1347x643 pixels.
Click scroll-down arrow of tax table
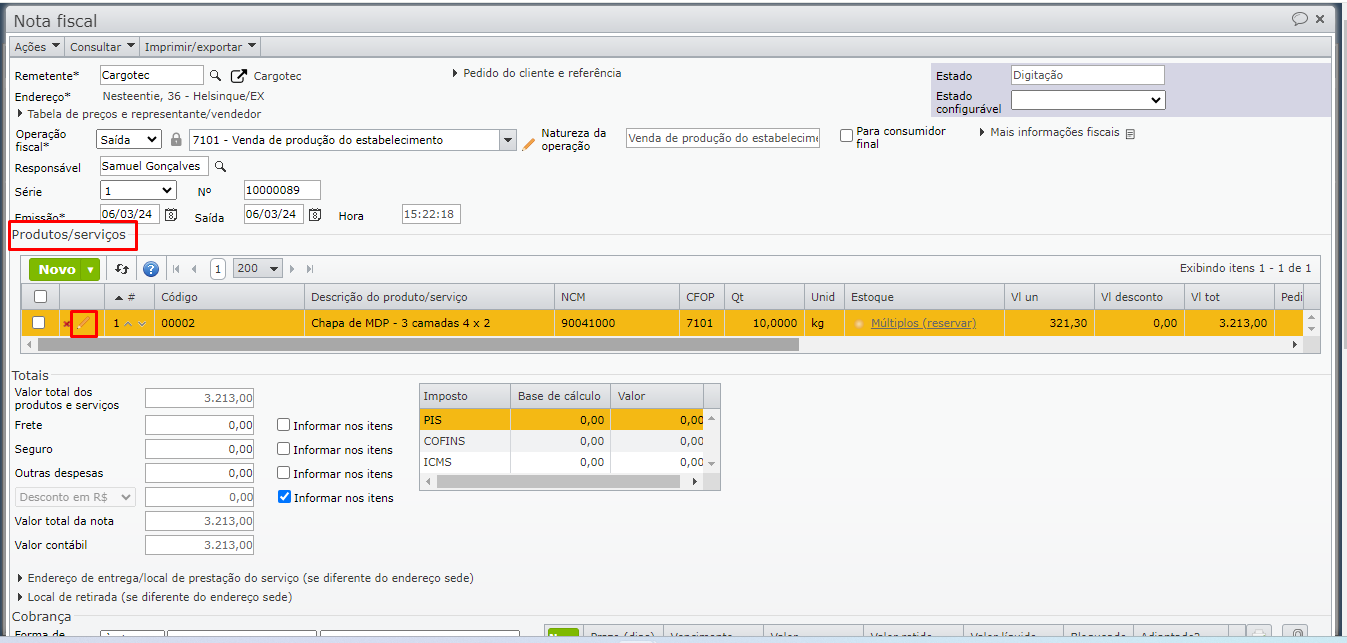[x=712, y=464]
